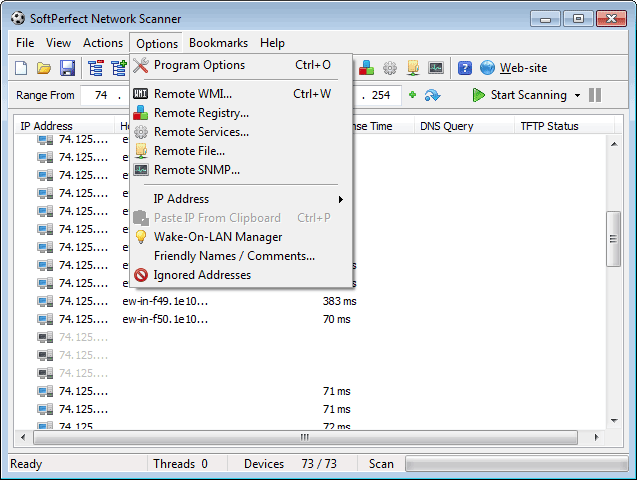Click the vertical scrollbar up arrow

click(614, 144)
